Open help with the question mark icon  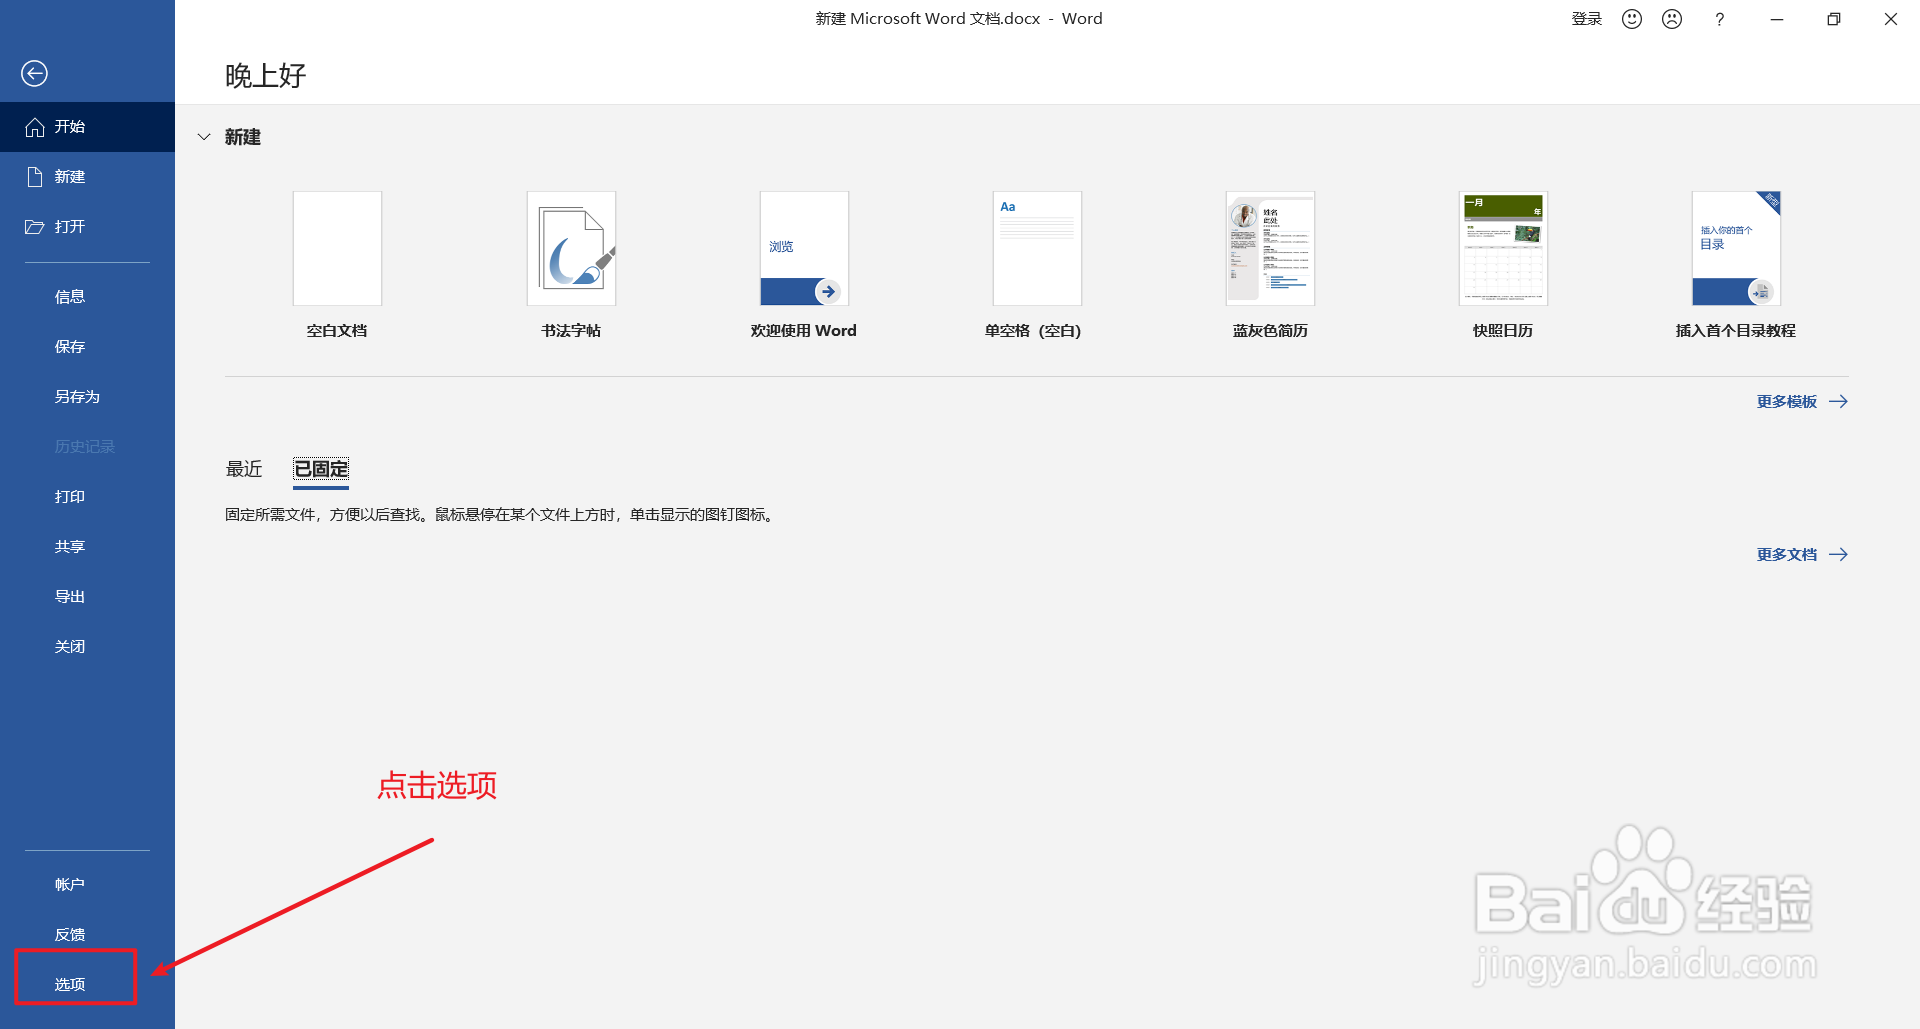pos(1719,19)
